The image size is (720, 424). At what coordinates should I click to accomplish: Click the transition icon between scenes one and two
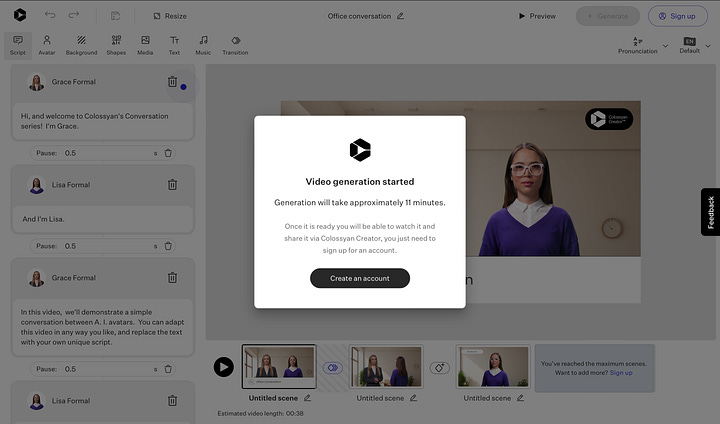(x=333, y=367)
